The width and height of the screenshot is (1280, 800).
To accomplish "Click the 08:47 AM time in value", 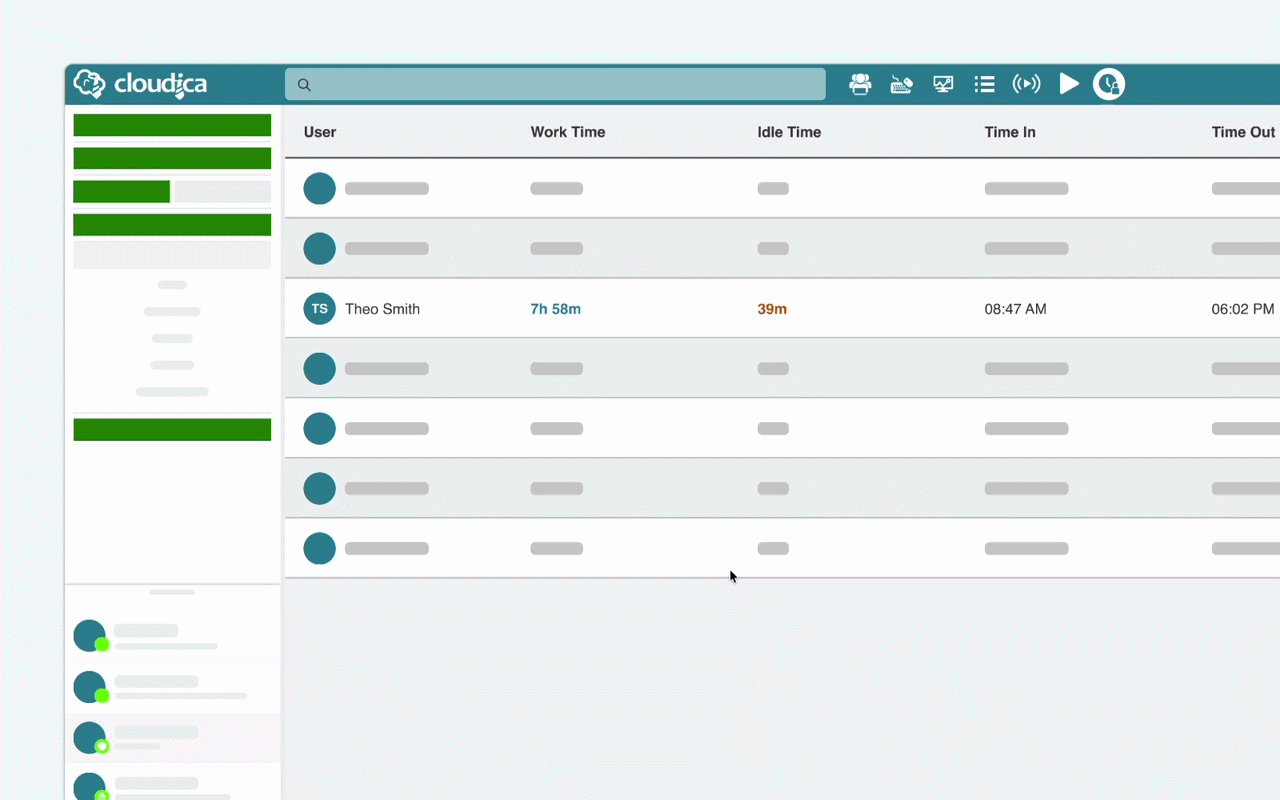I will [x=1015, y=309].
